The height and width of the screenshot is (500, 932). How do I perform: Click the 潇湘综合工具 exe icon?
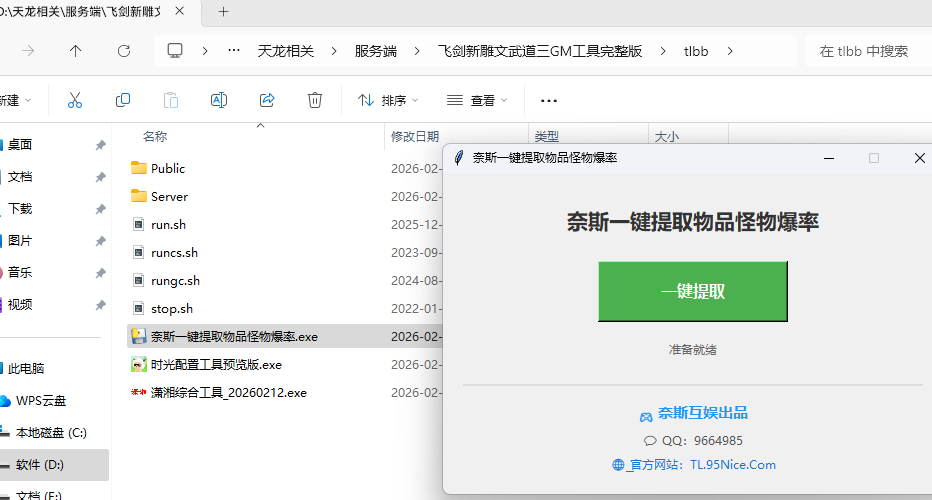pos(138,392)
